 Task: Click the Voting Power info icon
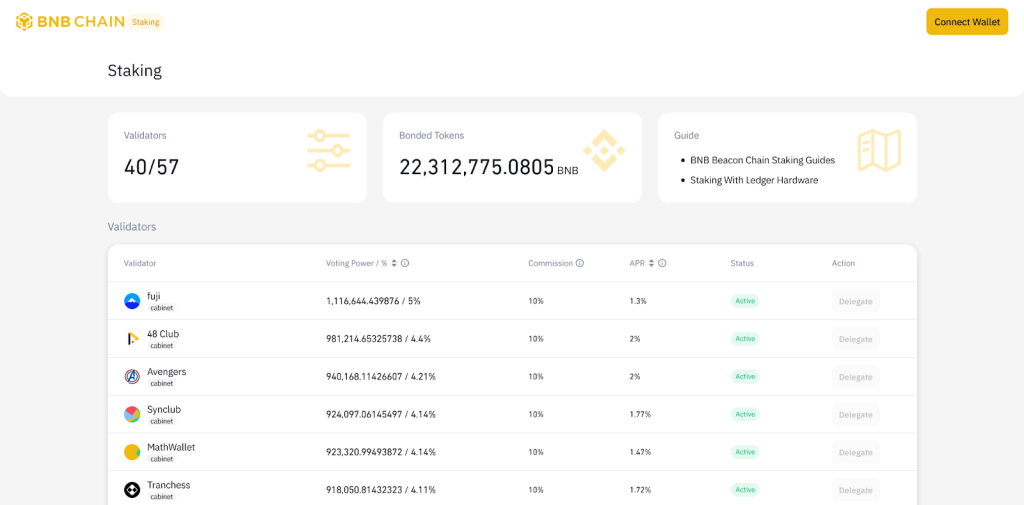point(405,263)
